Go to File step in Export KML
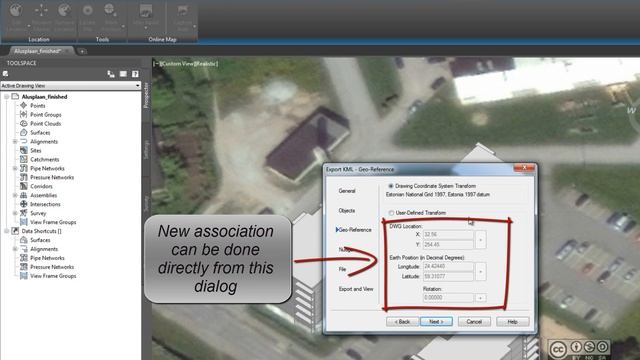 (342, 269)
